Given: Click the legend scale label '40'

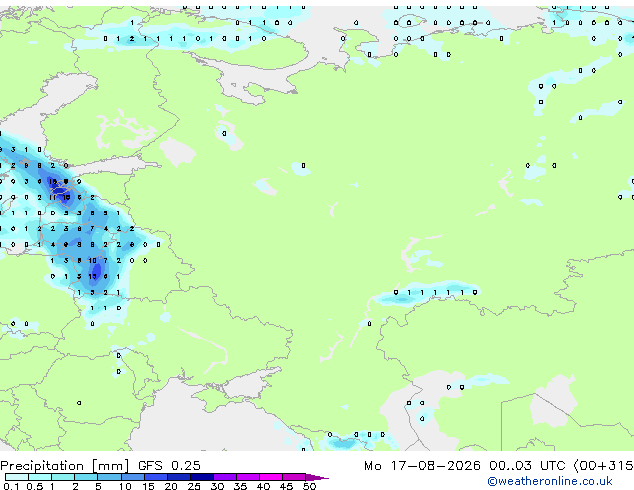Looking at the screenshot, I should pos(263,486).
